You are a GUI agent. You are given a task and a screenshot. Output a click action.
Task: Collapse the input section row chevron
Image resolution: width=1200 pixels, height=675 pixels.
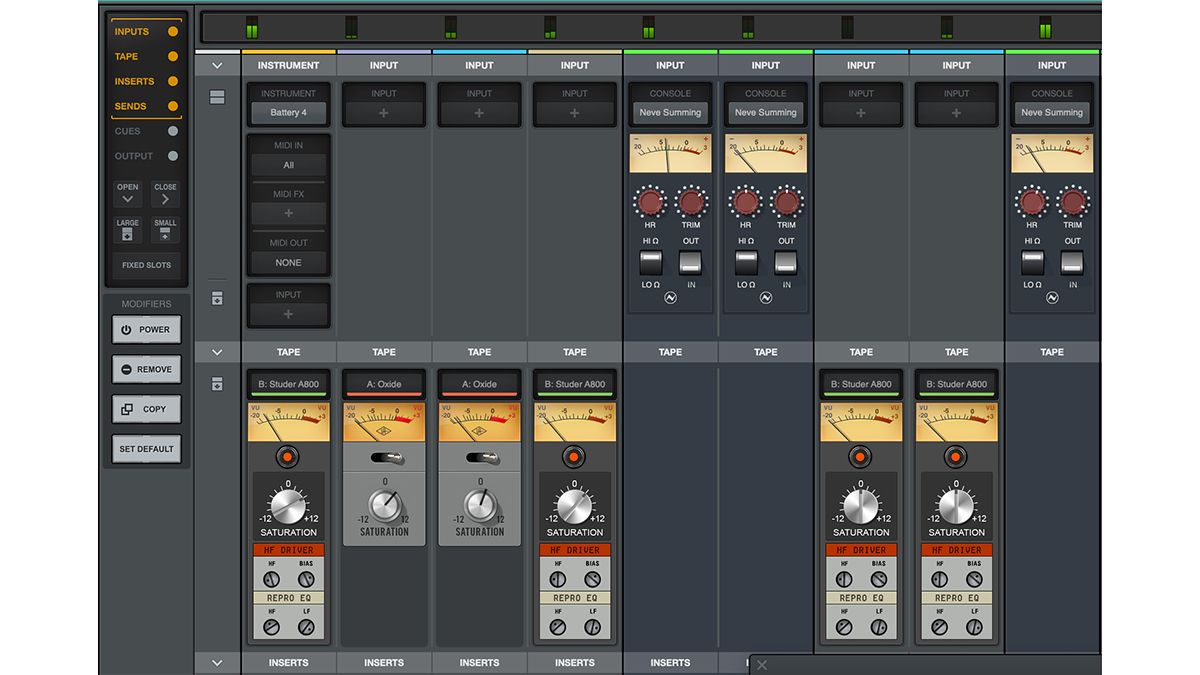[217, 66]
